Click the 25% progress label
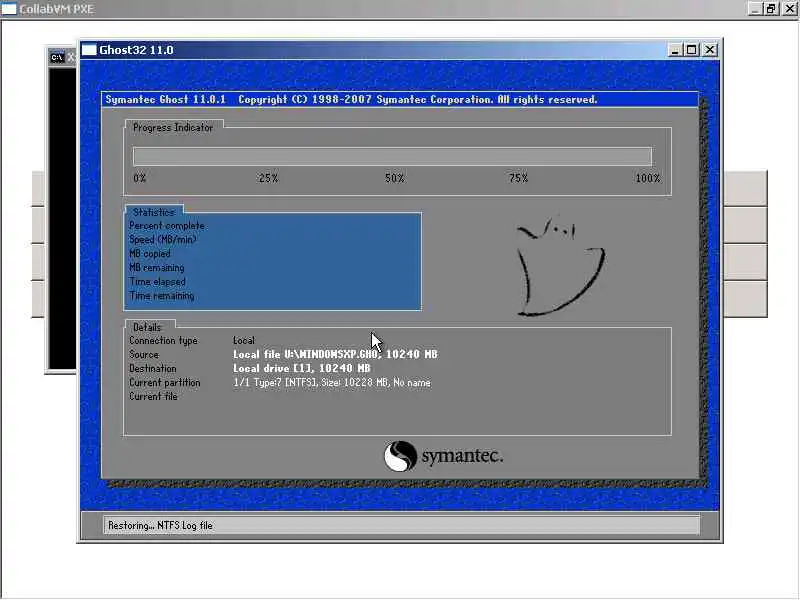The image size is (800, 600). point(268,178)
